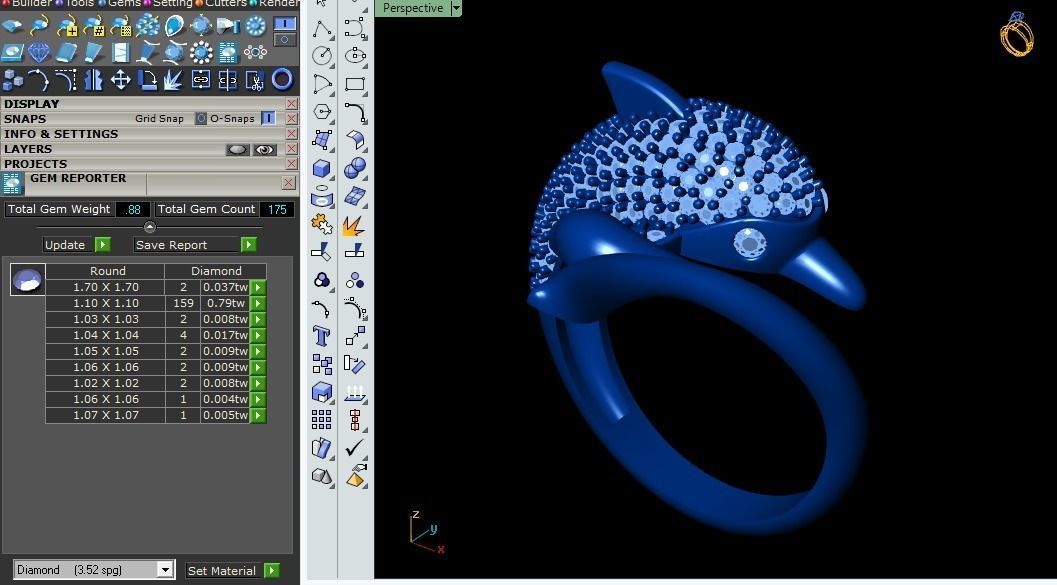Toggle the layers eye visibility icon

[265, 150]
